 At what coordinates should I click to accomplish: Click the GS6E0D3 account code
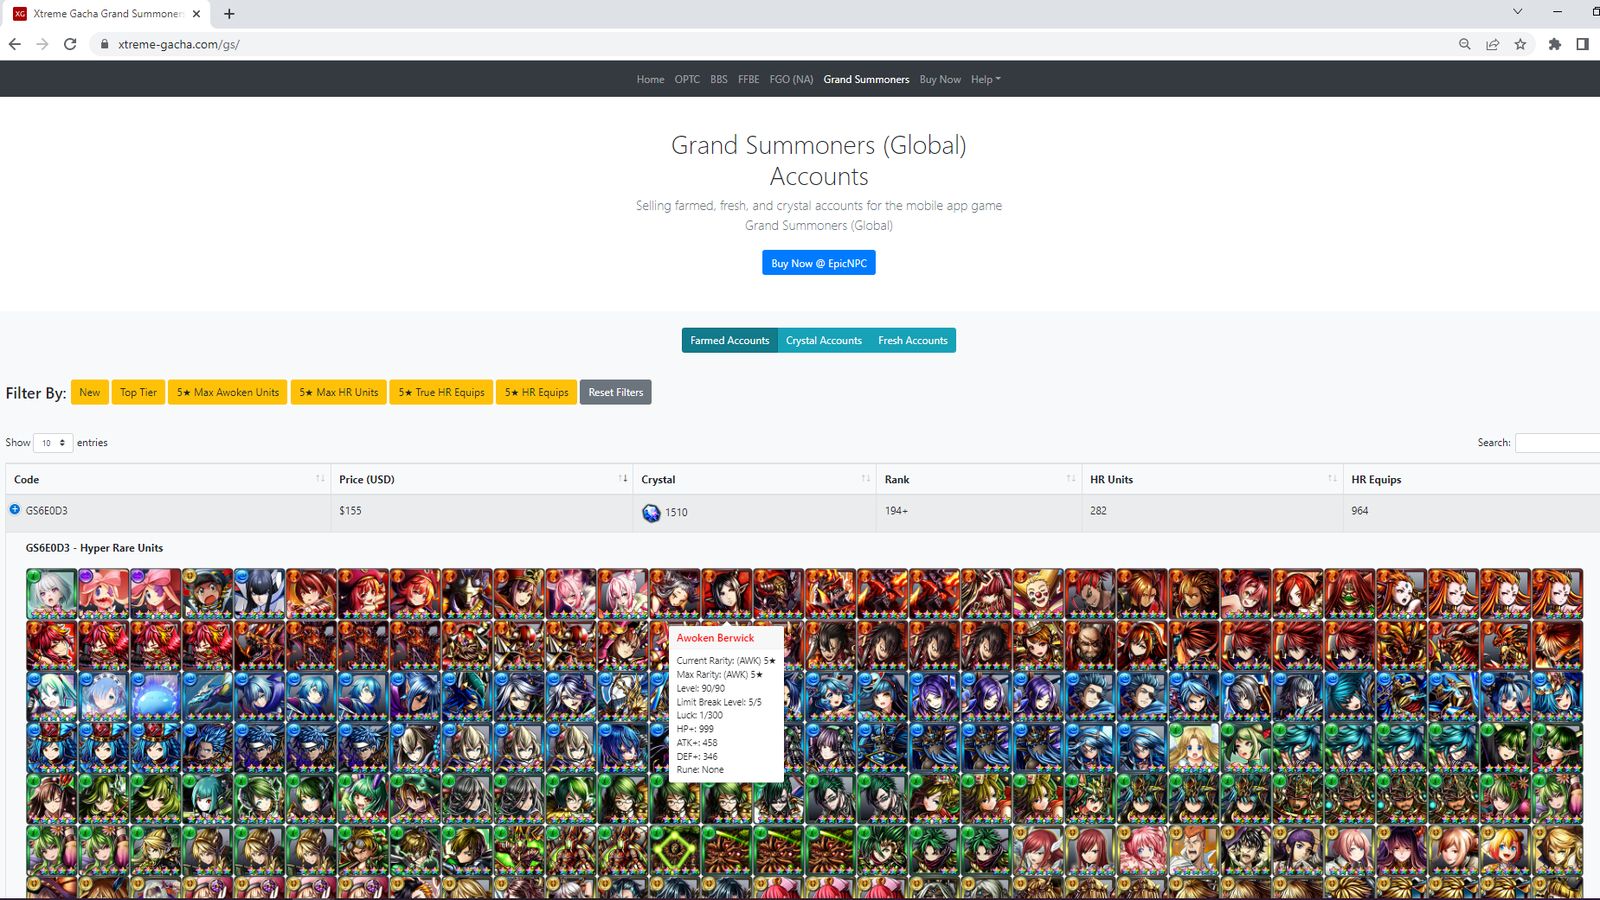47,510
